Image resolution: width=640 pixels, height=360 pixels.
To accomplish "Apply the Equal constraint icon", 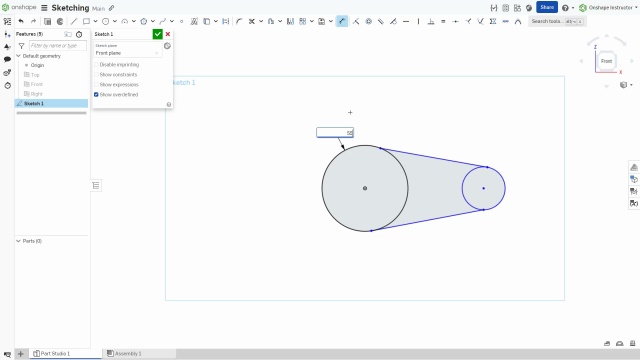I will point(443,21).
